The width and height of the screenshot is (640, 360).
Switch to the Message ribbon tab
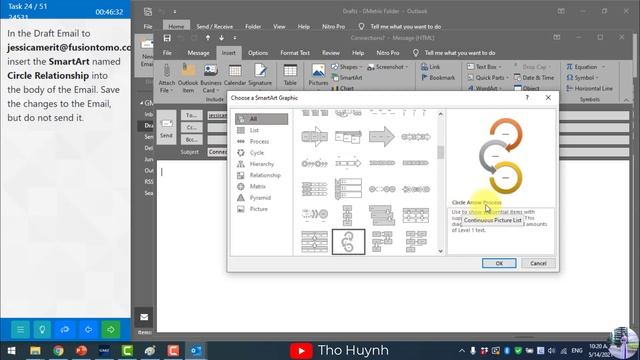pos(198,53)
